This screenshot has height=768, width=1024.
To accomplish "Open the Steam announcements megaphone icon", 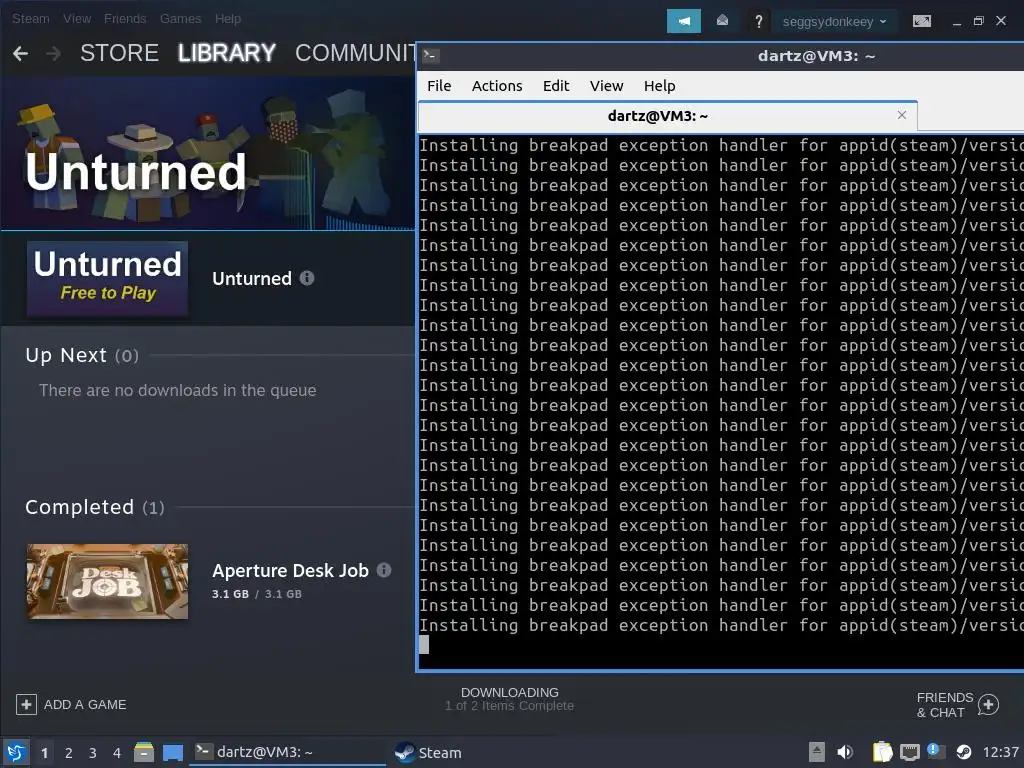I will pyautogui.click(x=683, y=21).
